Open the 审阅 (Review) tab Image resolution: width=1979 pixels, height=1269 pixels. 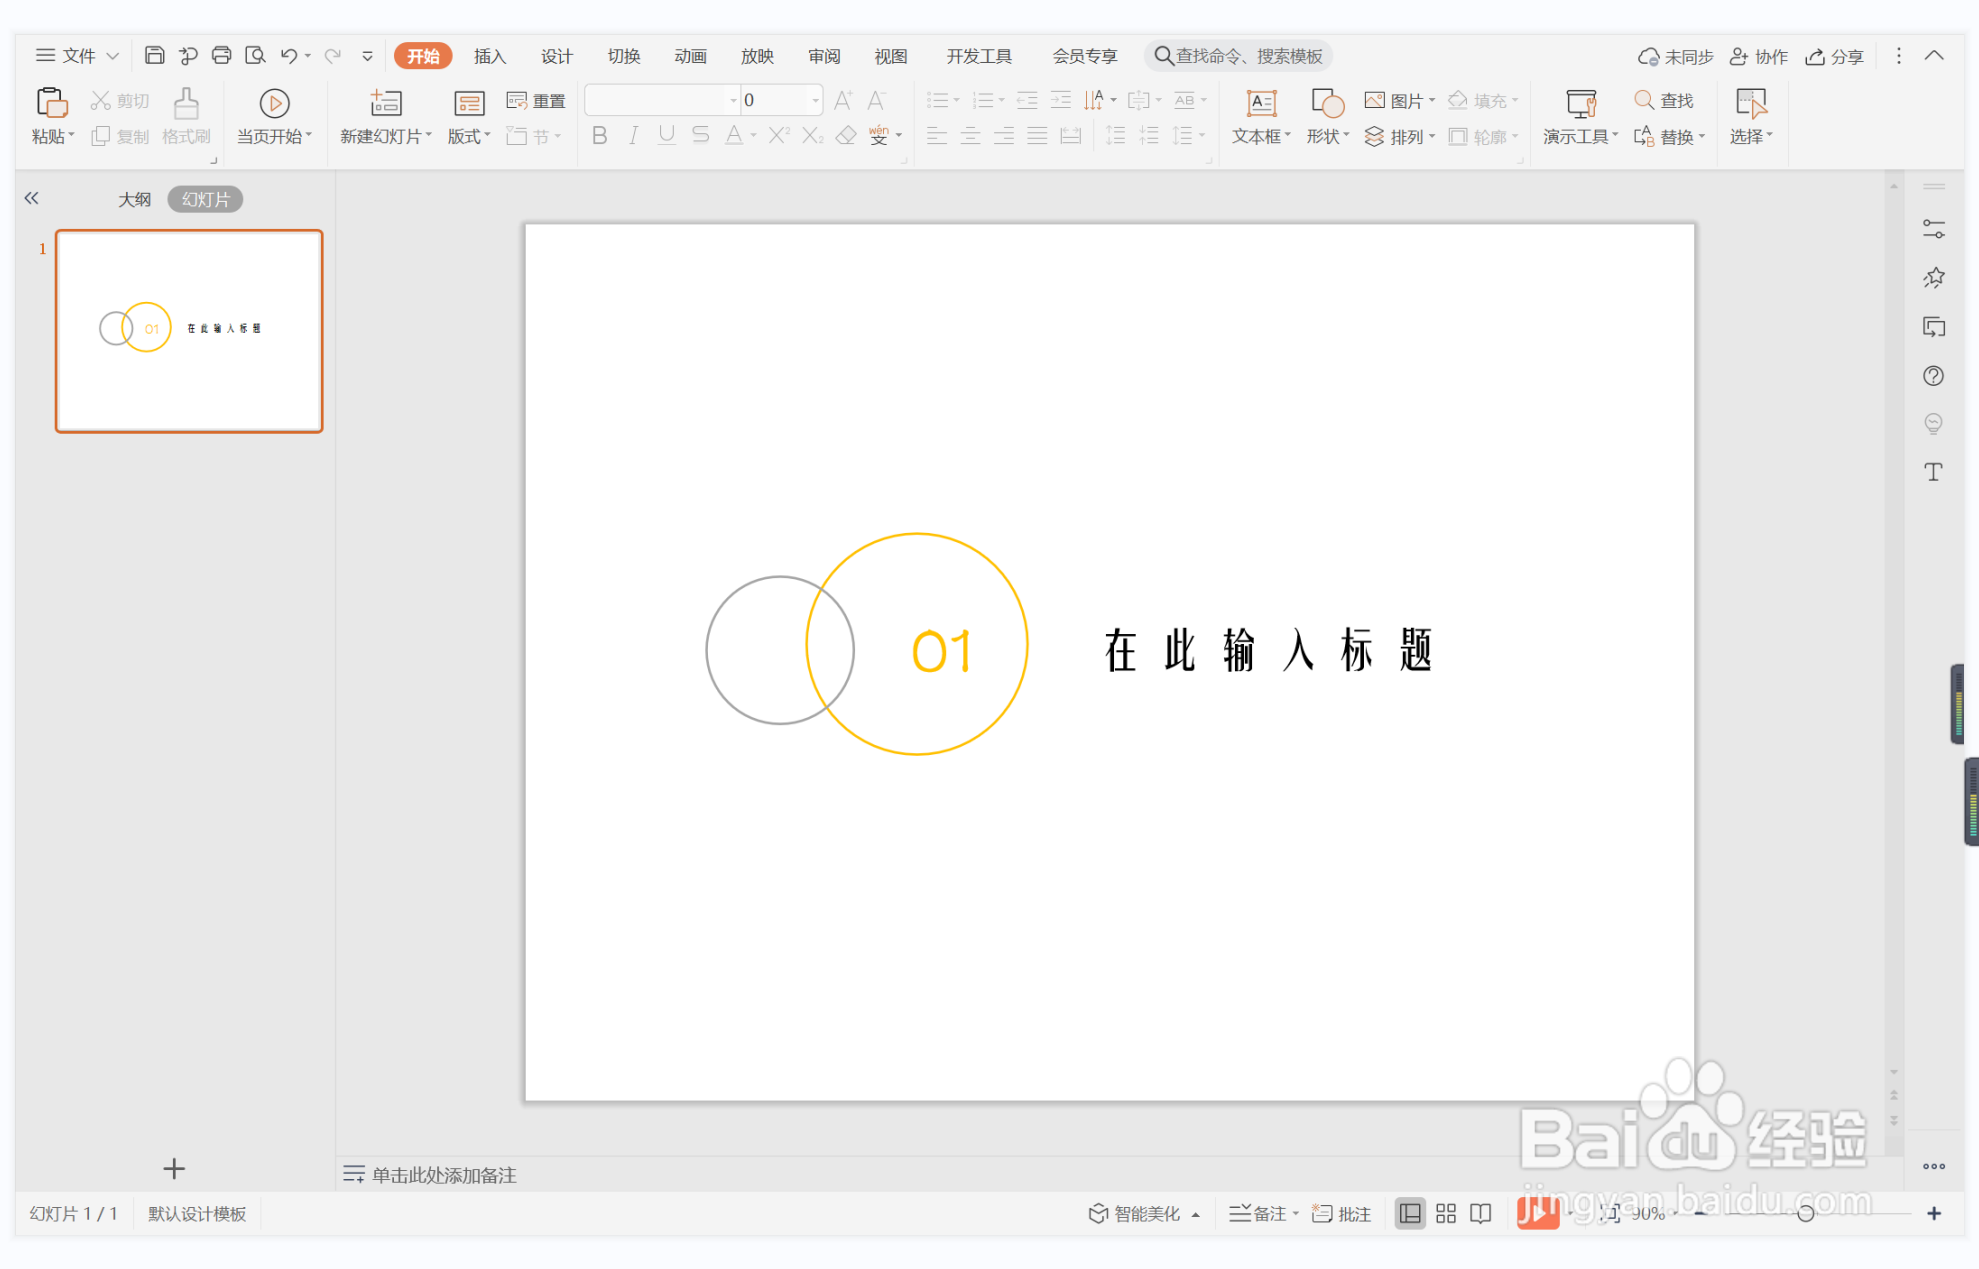825,56
